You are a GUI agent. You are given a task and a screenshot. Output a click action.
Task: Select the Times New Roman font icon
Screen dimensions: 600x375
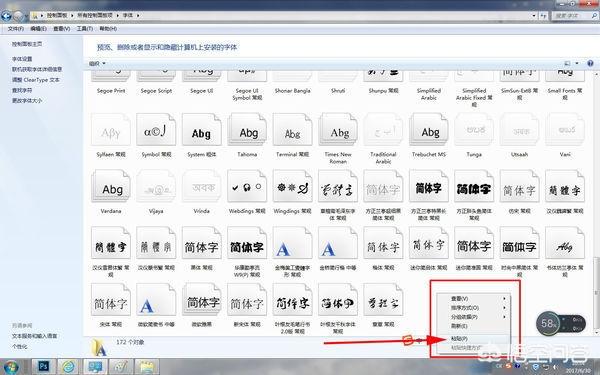338,130
